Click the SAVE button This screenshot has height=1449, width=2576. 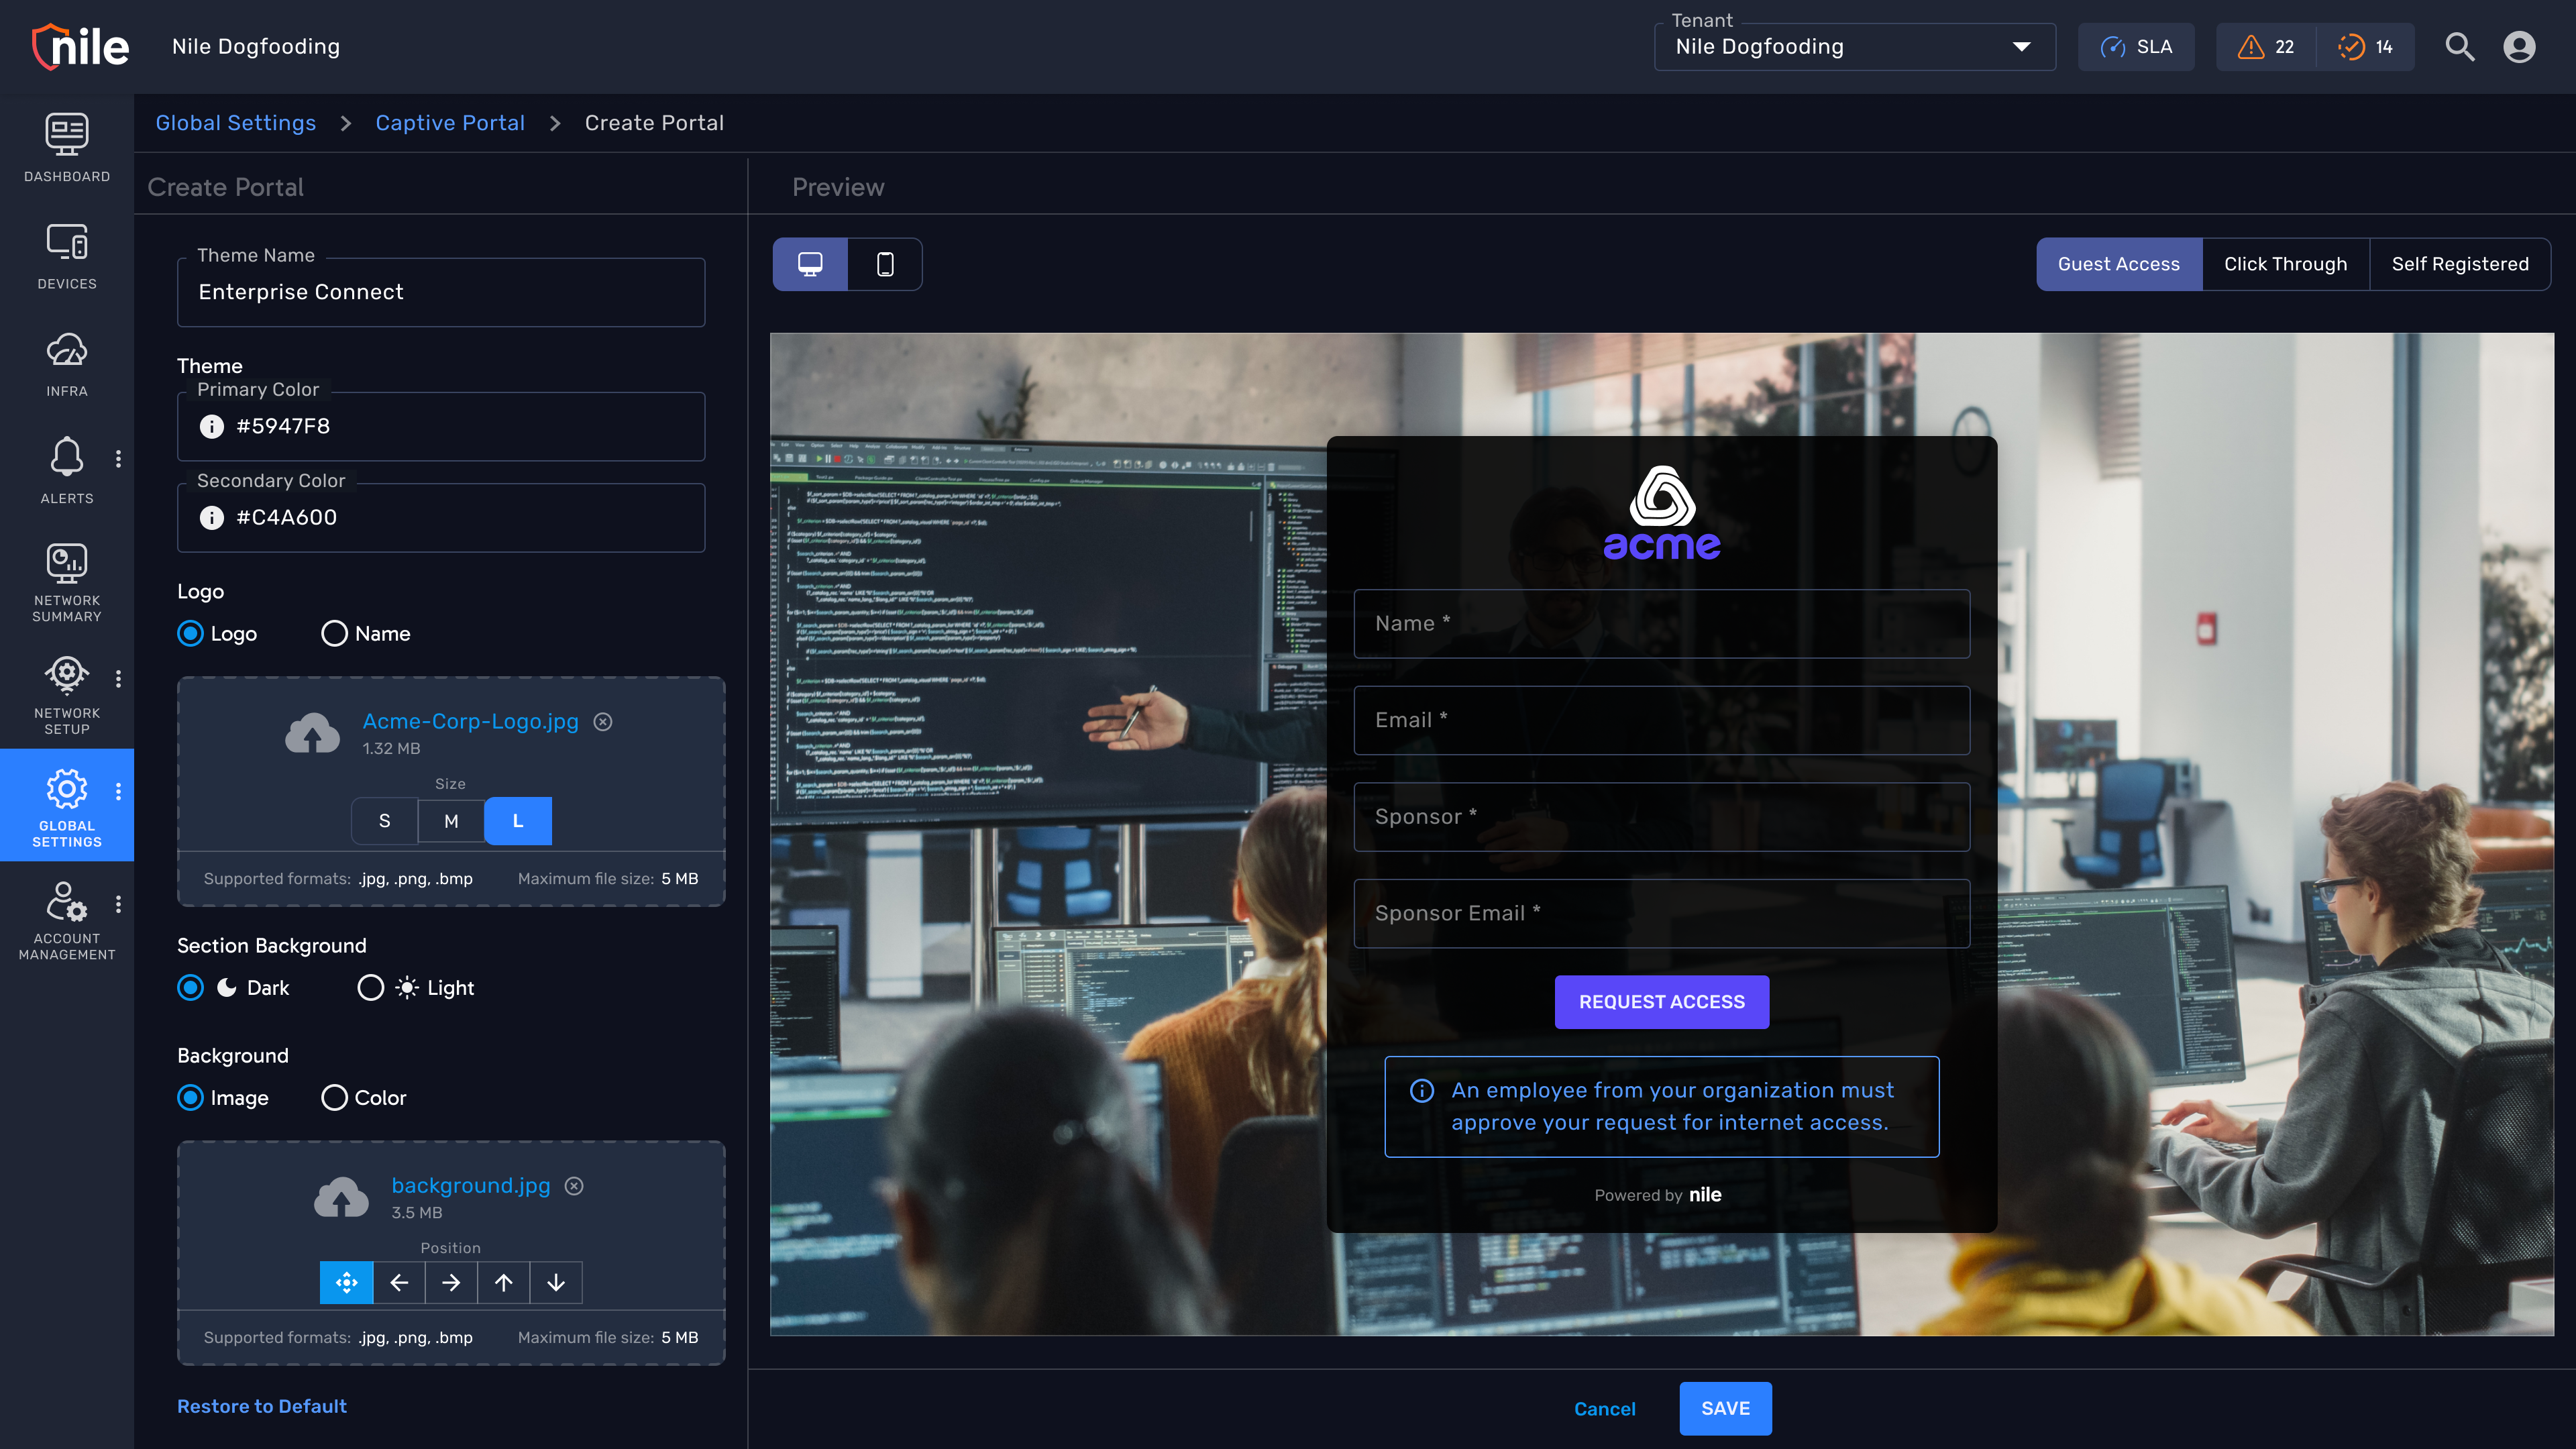click(1725, 1408)
